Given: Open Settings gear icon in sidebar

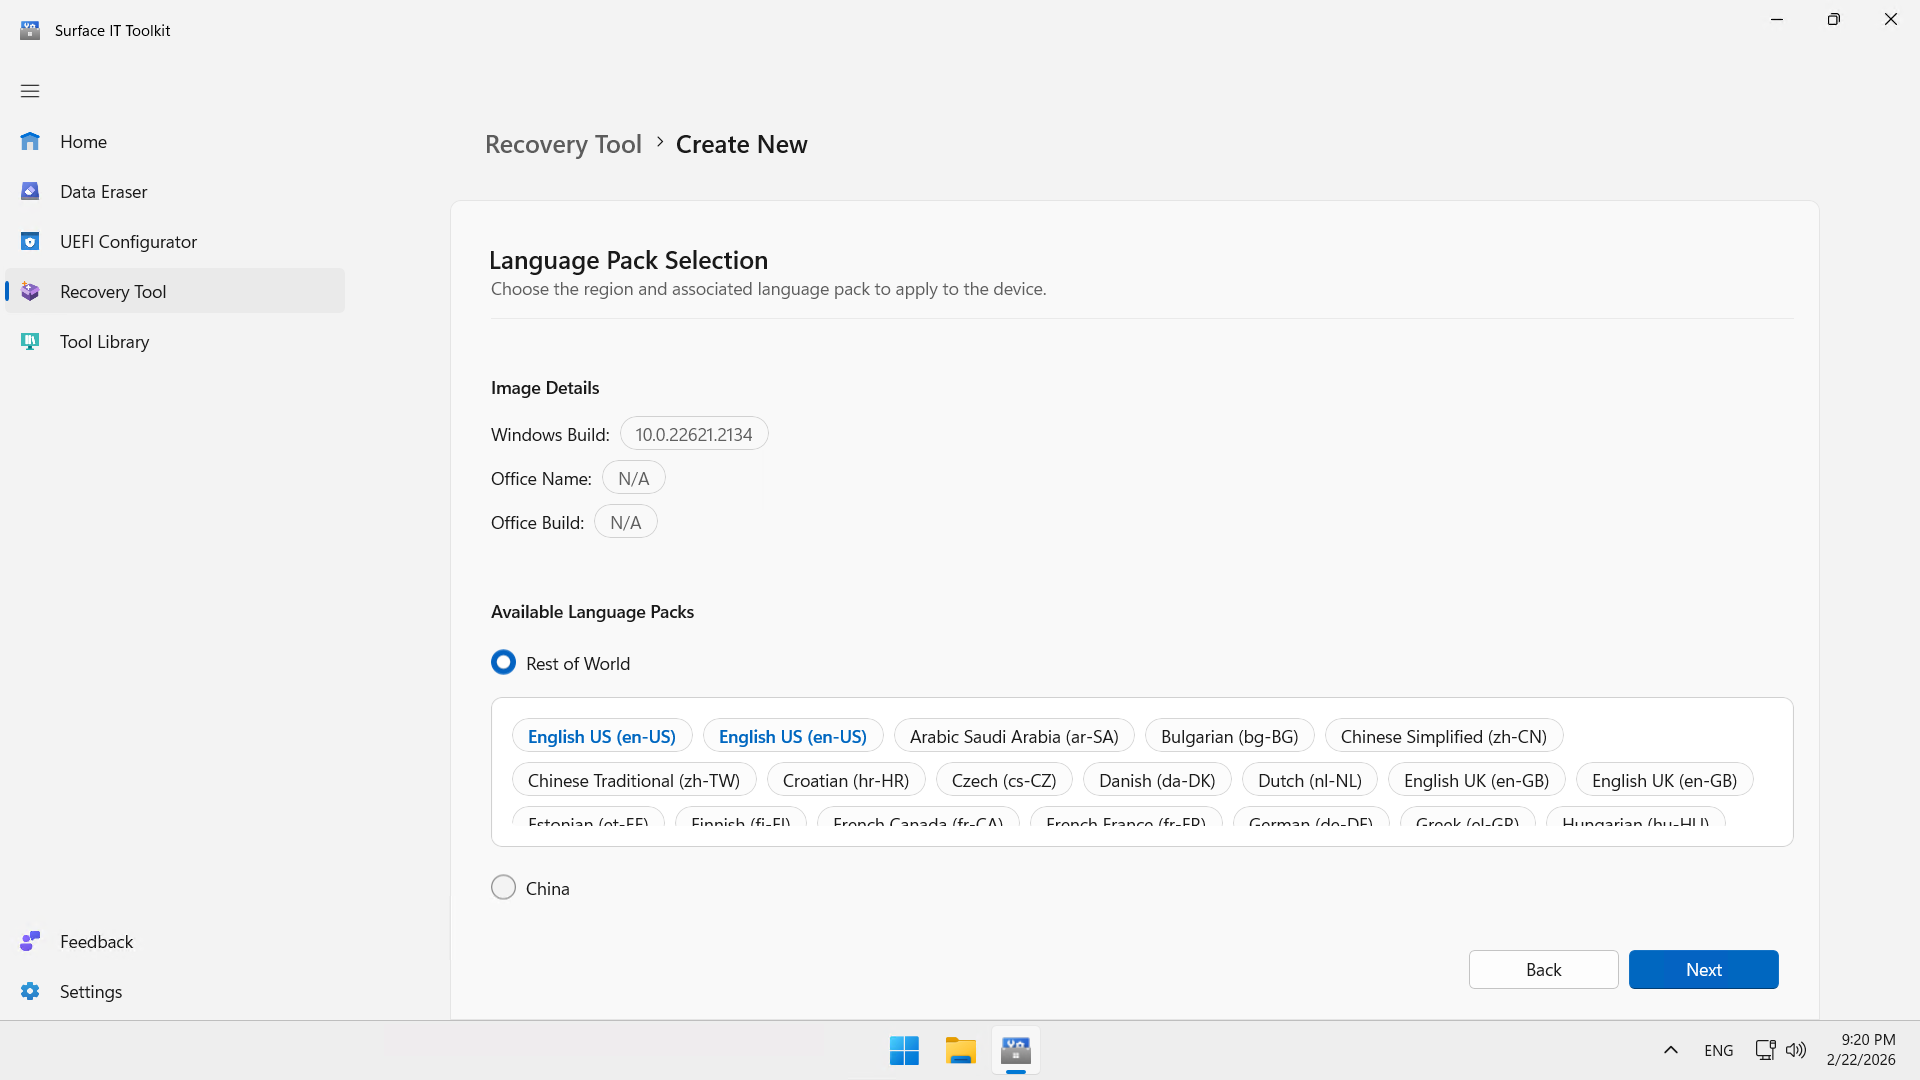Looking at the screenshot, I should (30, 992).
